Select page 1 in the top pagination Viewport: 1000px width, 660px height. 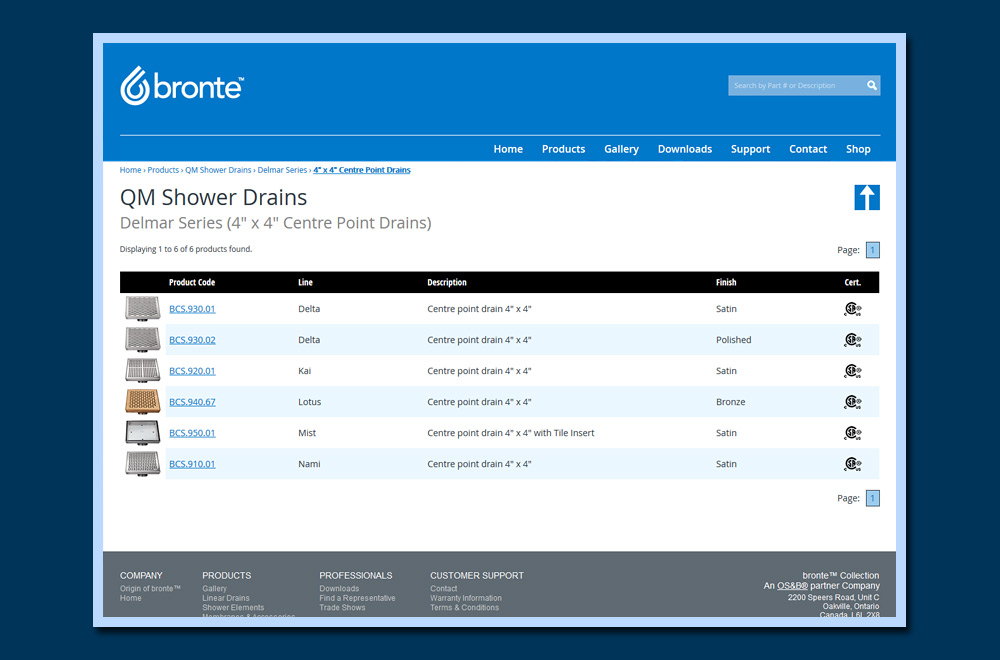point(872,250)
